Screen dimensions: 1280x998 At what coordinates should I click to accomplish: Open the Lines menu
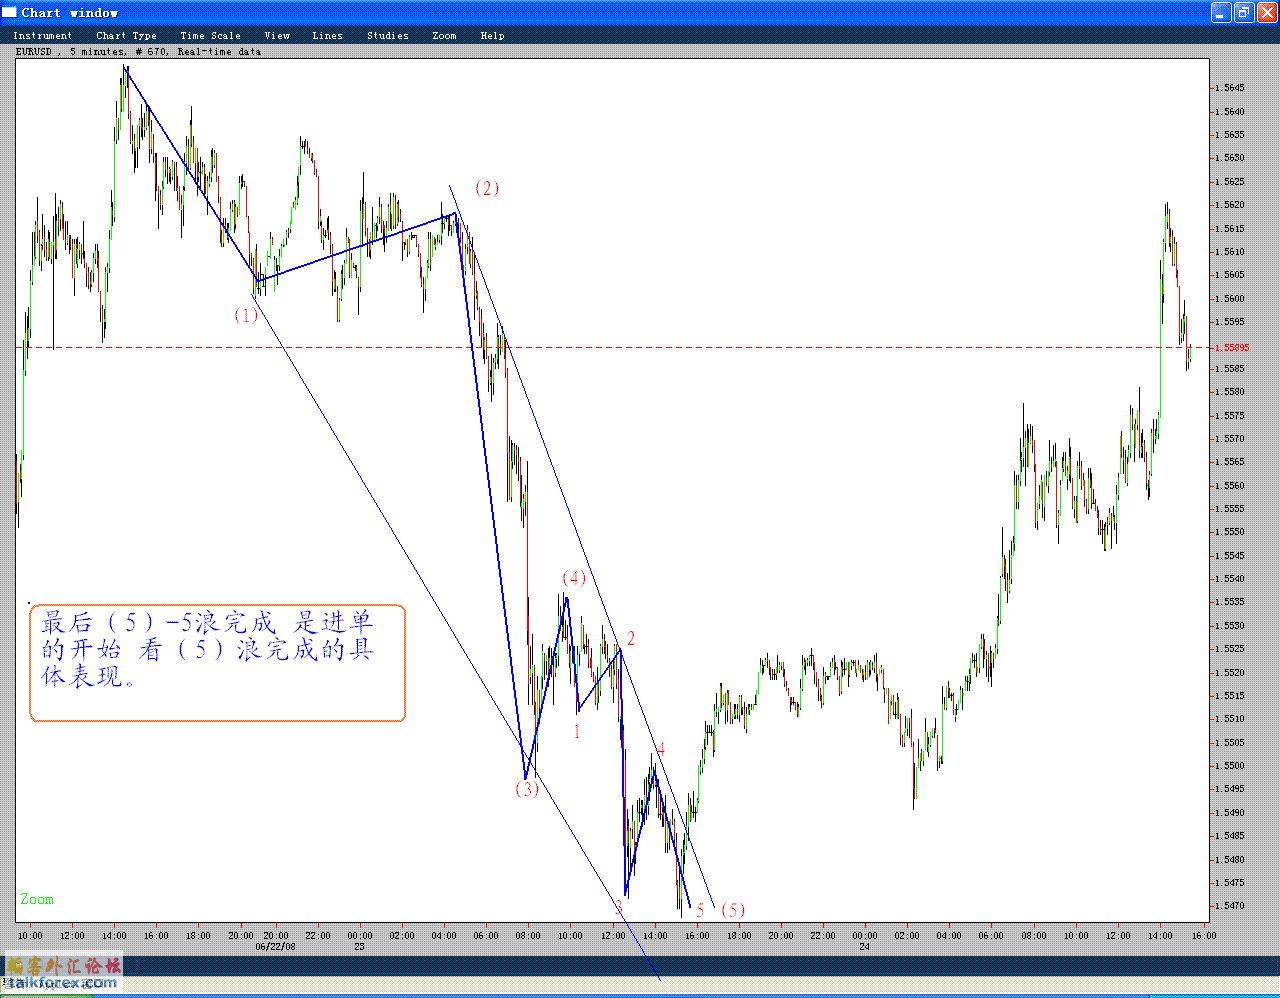click(x=327, y=35)
